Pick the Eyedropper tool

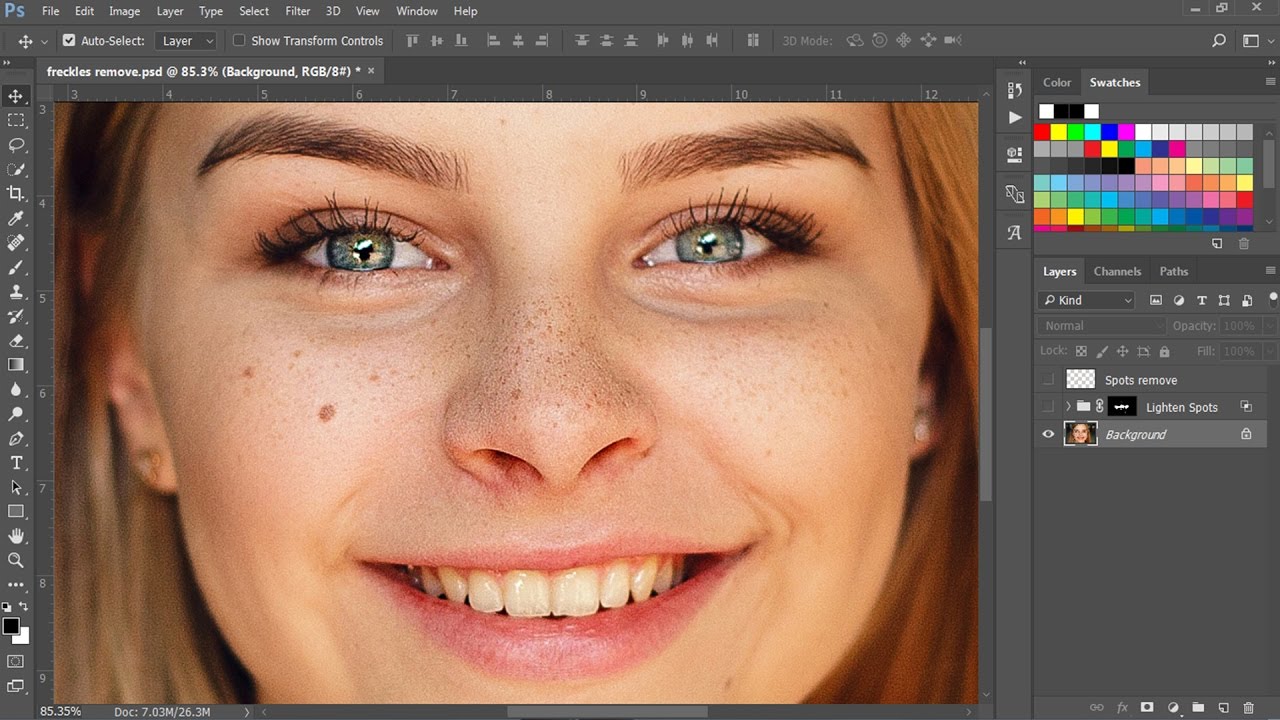[x=16, y=218]
